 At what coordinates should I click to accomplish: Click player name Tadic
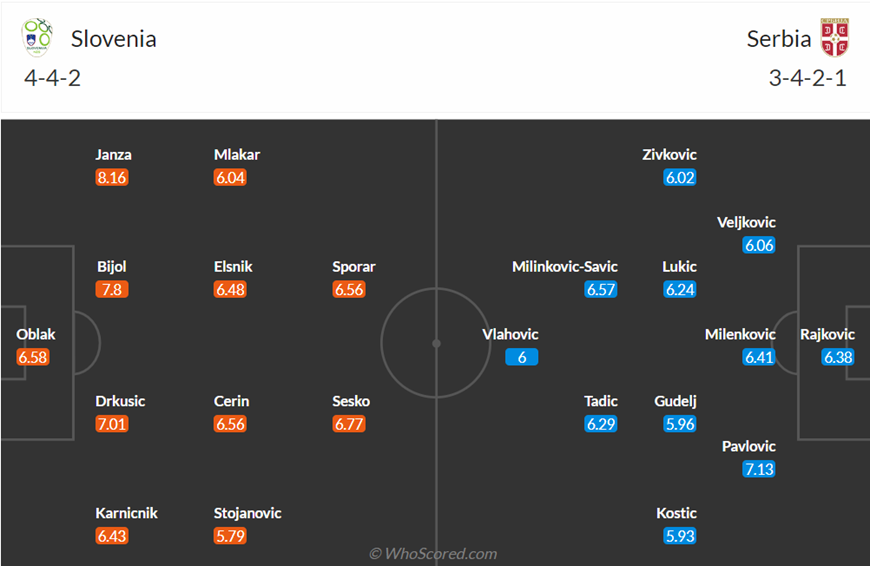click(600, 401)
